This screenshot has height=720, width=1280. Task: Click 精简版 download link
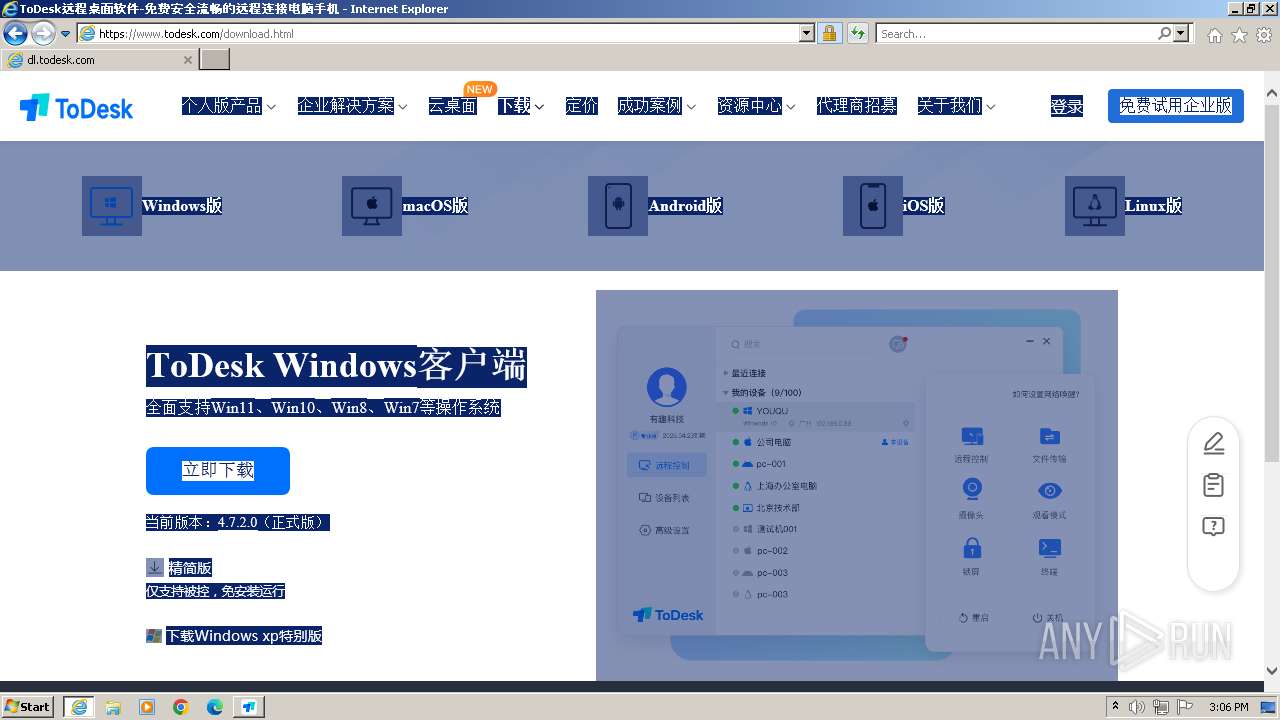point(190,567)
